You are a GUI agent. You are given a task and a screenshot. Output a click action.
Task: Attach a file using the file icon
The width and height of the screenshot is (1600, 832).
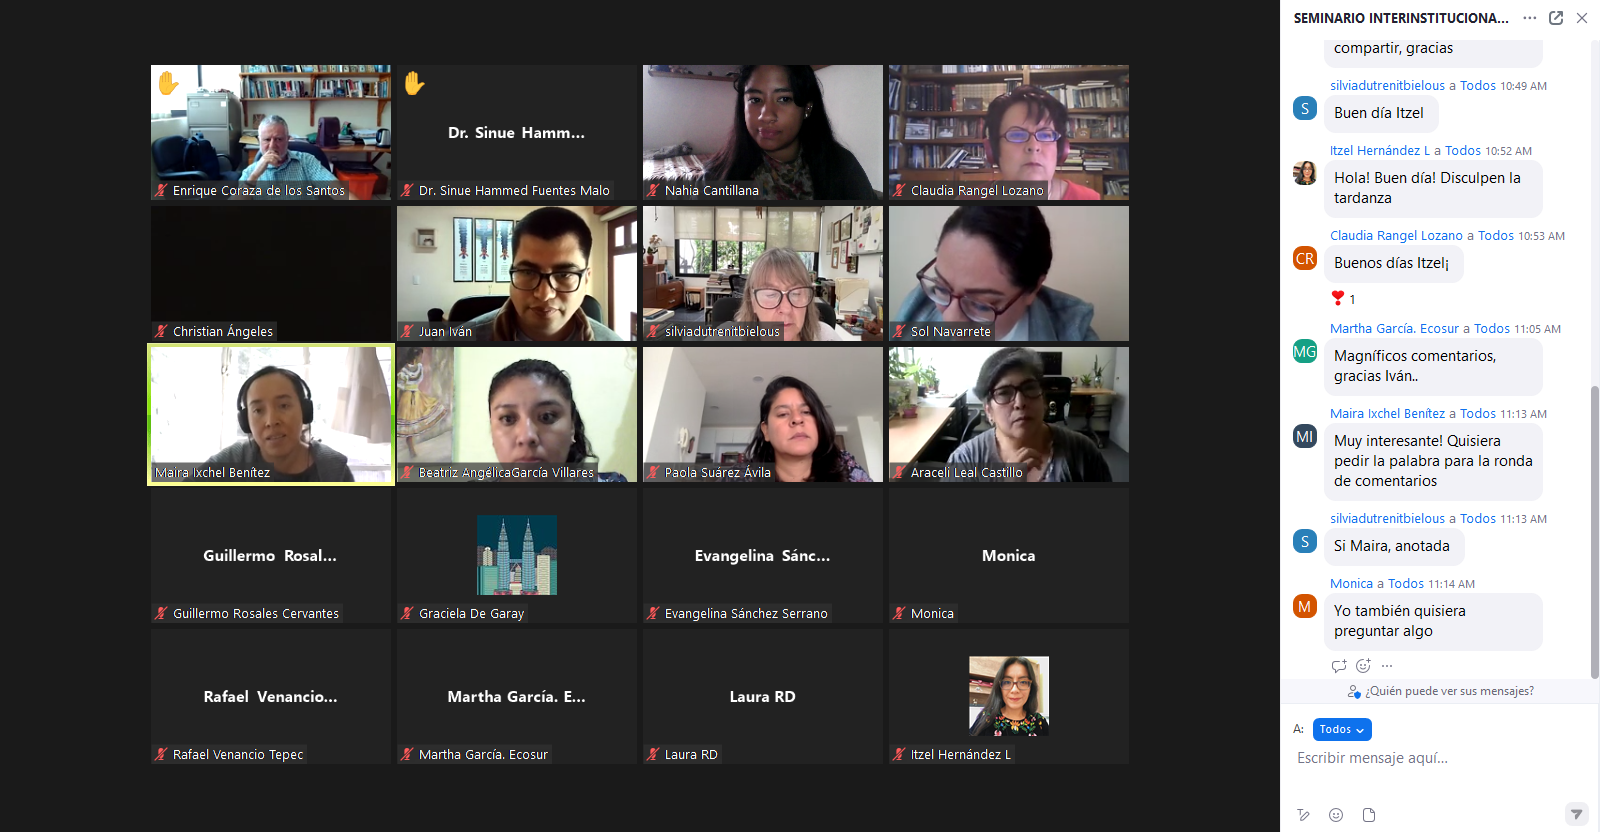pyautogui.click(x=1369, y=815)
